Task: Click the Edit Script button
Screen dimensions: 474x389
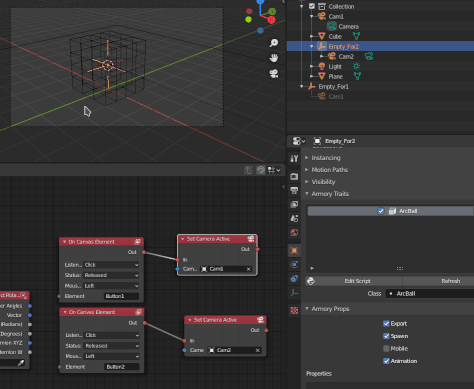Action: tap(357, 281)
